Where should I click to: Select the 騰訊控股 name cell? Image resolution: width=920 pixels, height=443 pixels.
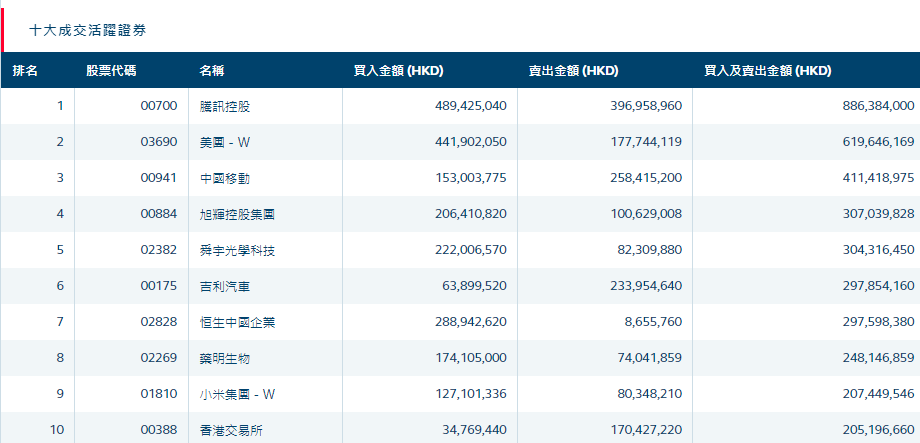pyautogui.click(x=225, y=106)
